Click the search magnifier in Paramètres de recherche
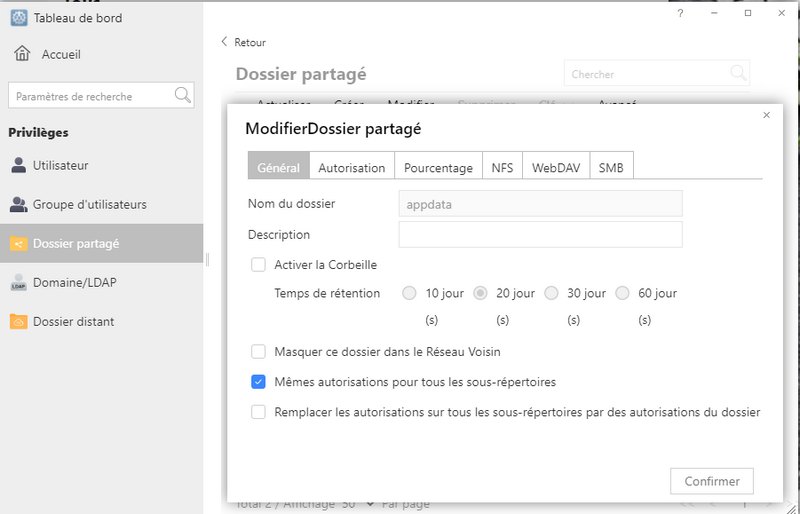 [182, 96]
